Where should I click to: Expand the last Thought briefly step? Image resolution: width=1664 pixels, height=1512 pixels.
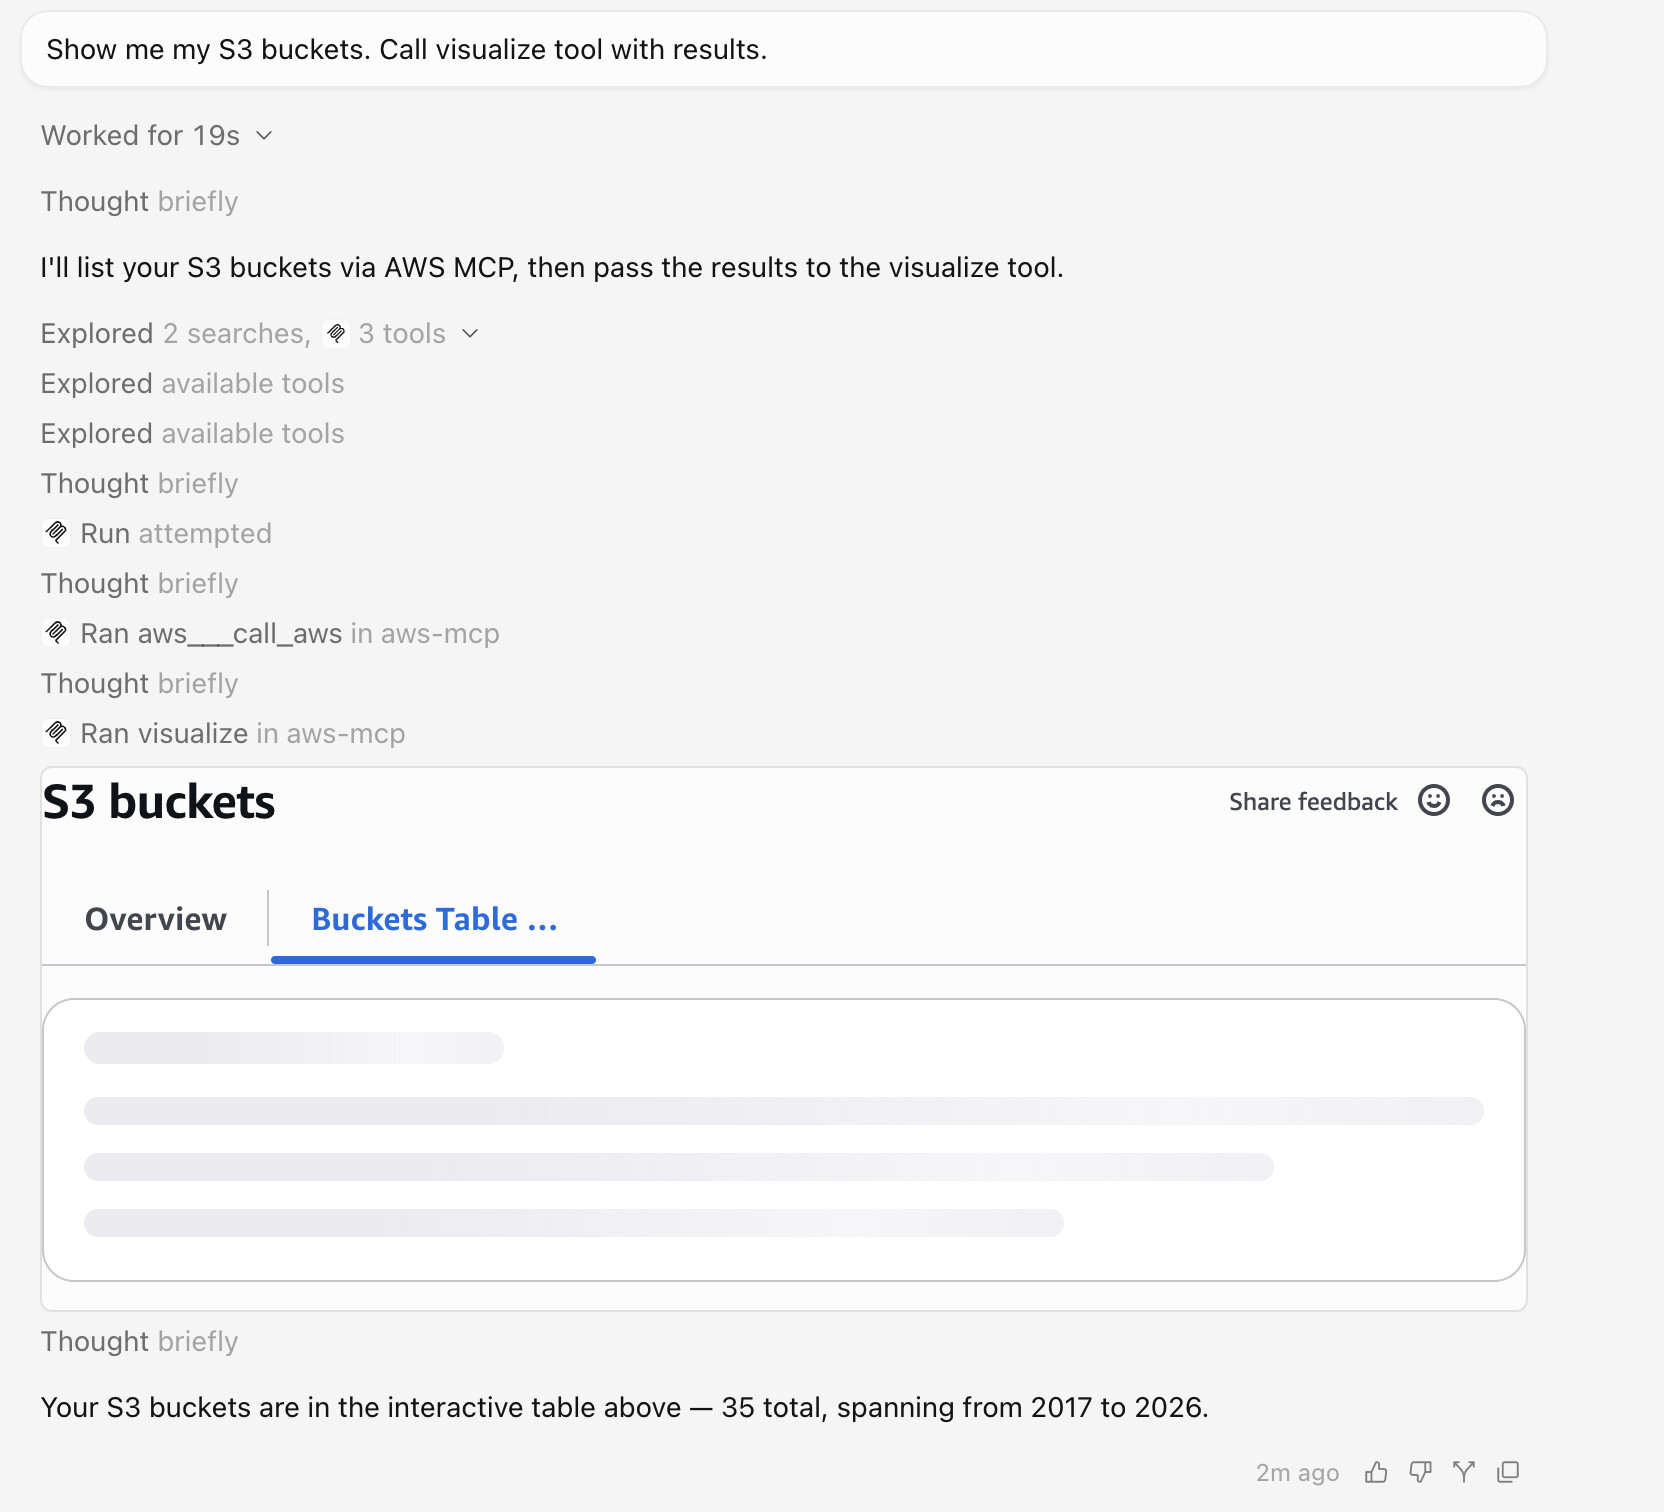139,1342
